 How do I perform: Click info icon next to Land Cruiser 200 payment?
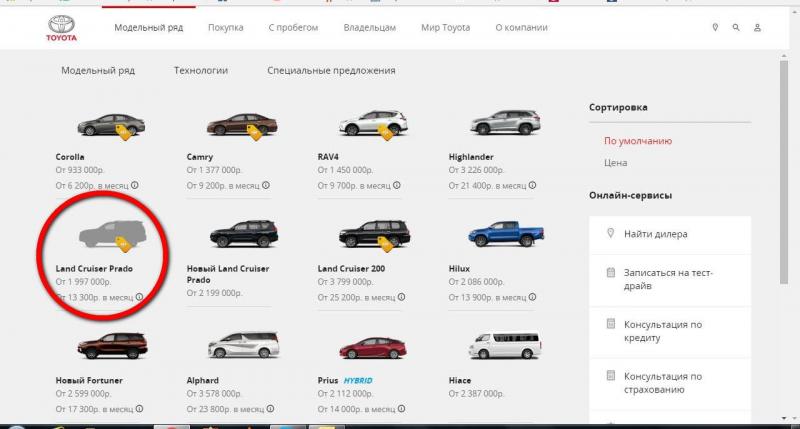click(x=402, y=297)
